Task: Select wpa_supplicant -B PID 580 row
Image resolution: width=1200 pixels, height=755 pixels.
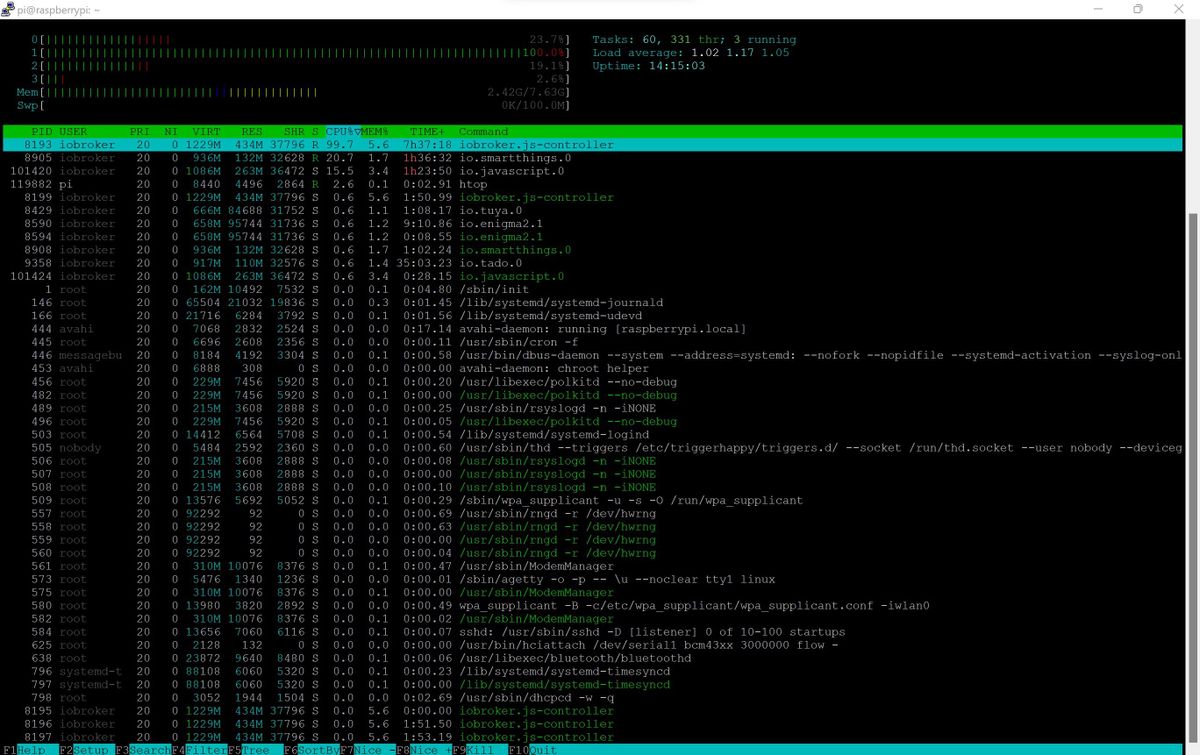Action: [x=592, y=605]
